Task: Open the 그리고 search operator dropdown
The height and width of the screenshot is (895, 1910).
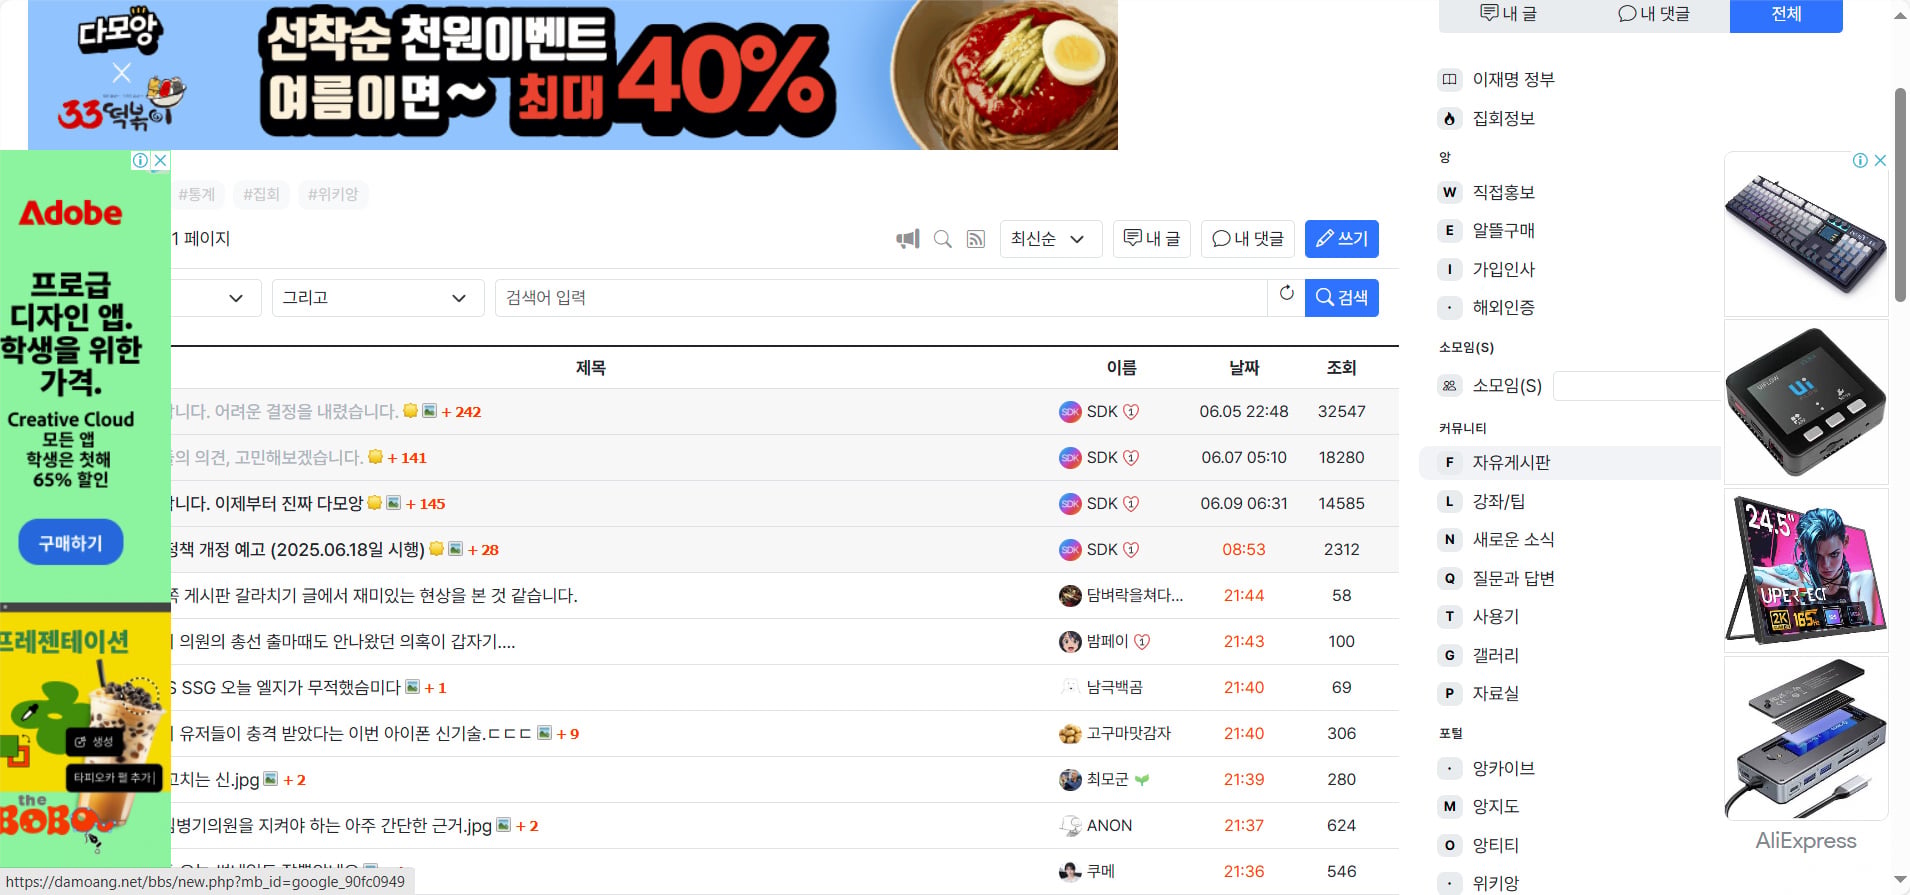Action: [x=378, y=298]
